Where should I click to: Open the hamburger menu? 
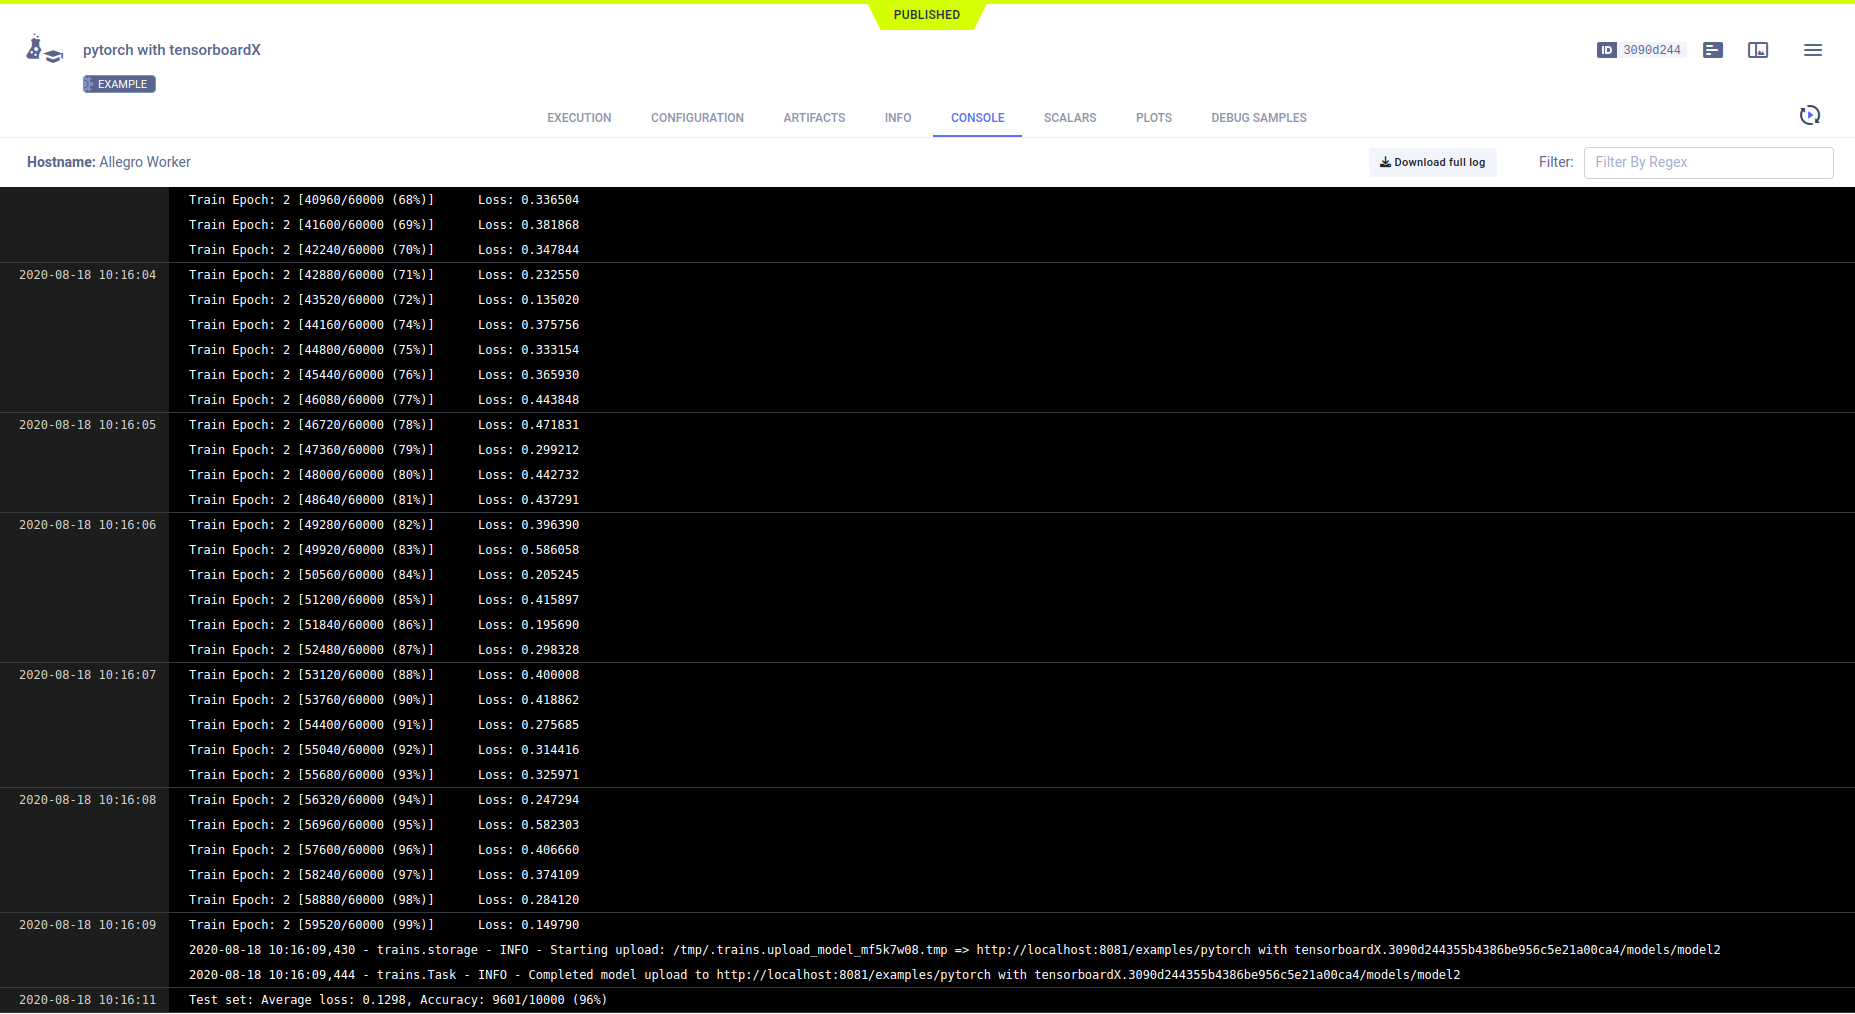pos(1812,50)
